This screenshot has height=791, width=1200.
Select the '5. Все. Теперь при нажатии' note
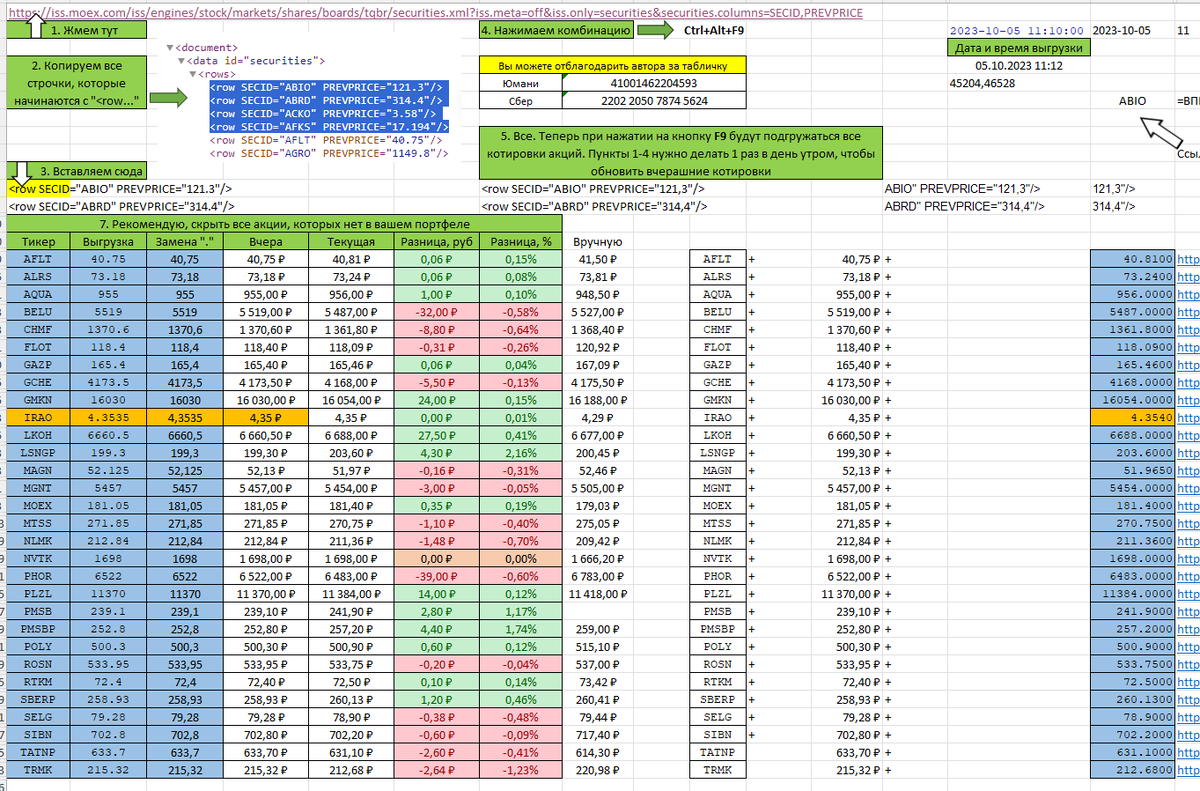tap(681, 152)
